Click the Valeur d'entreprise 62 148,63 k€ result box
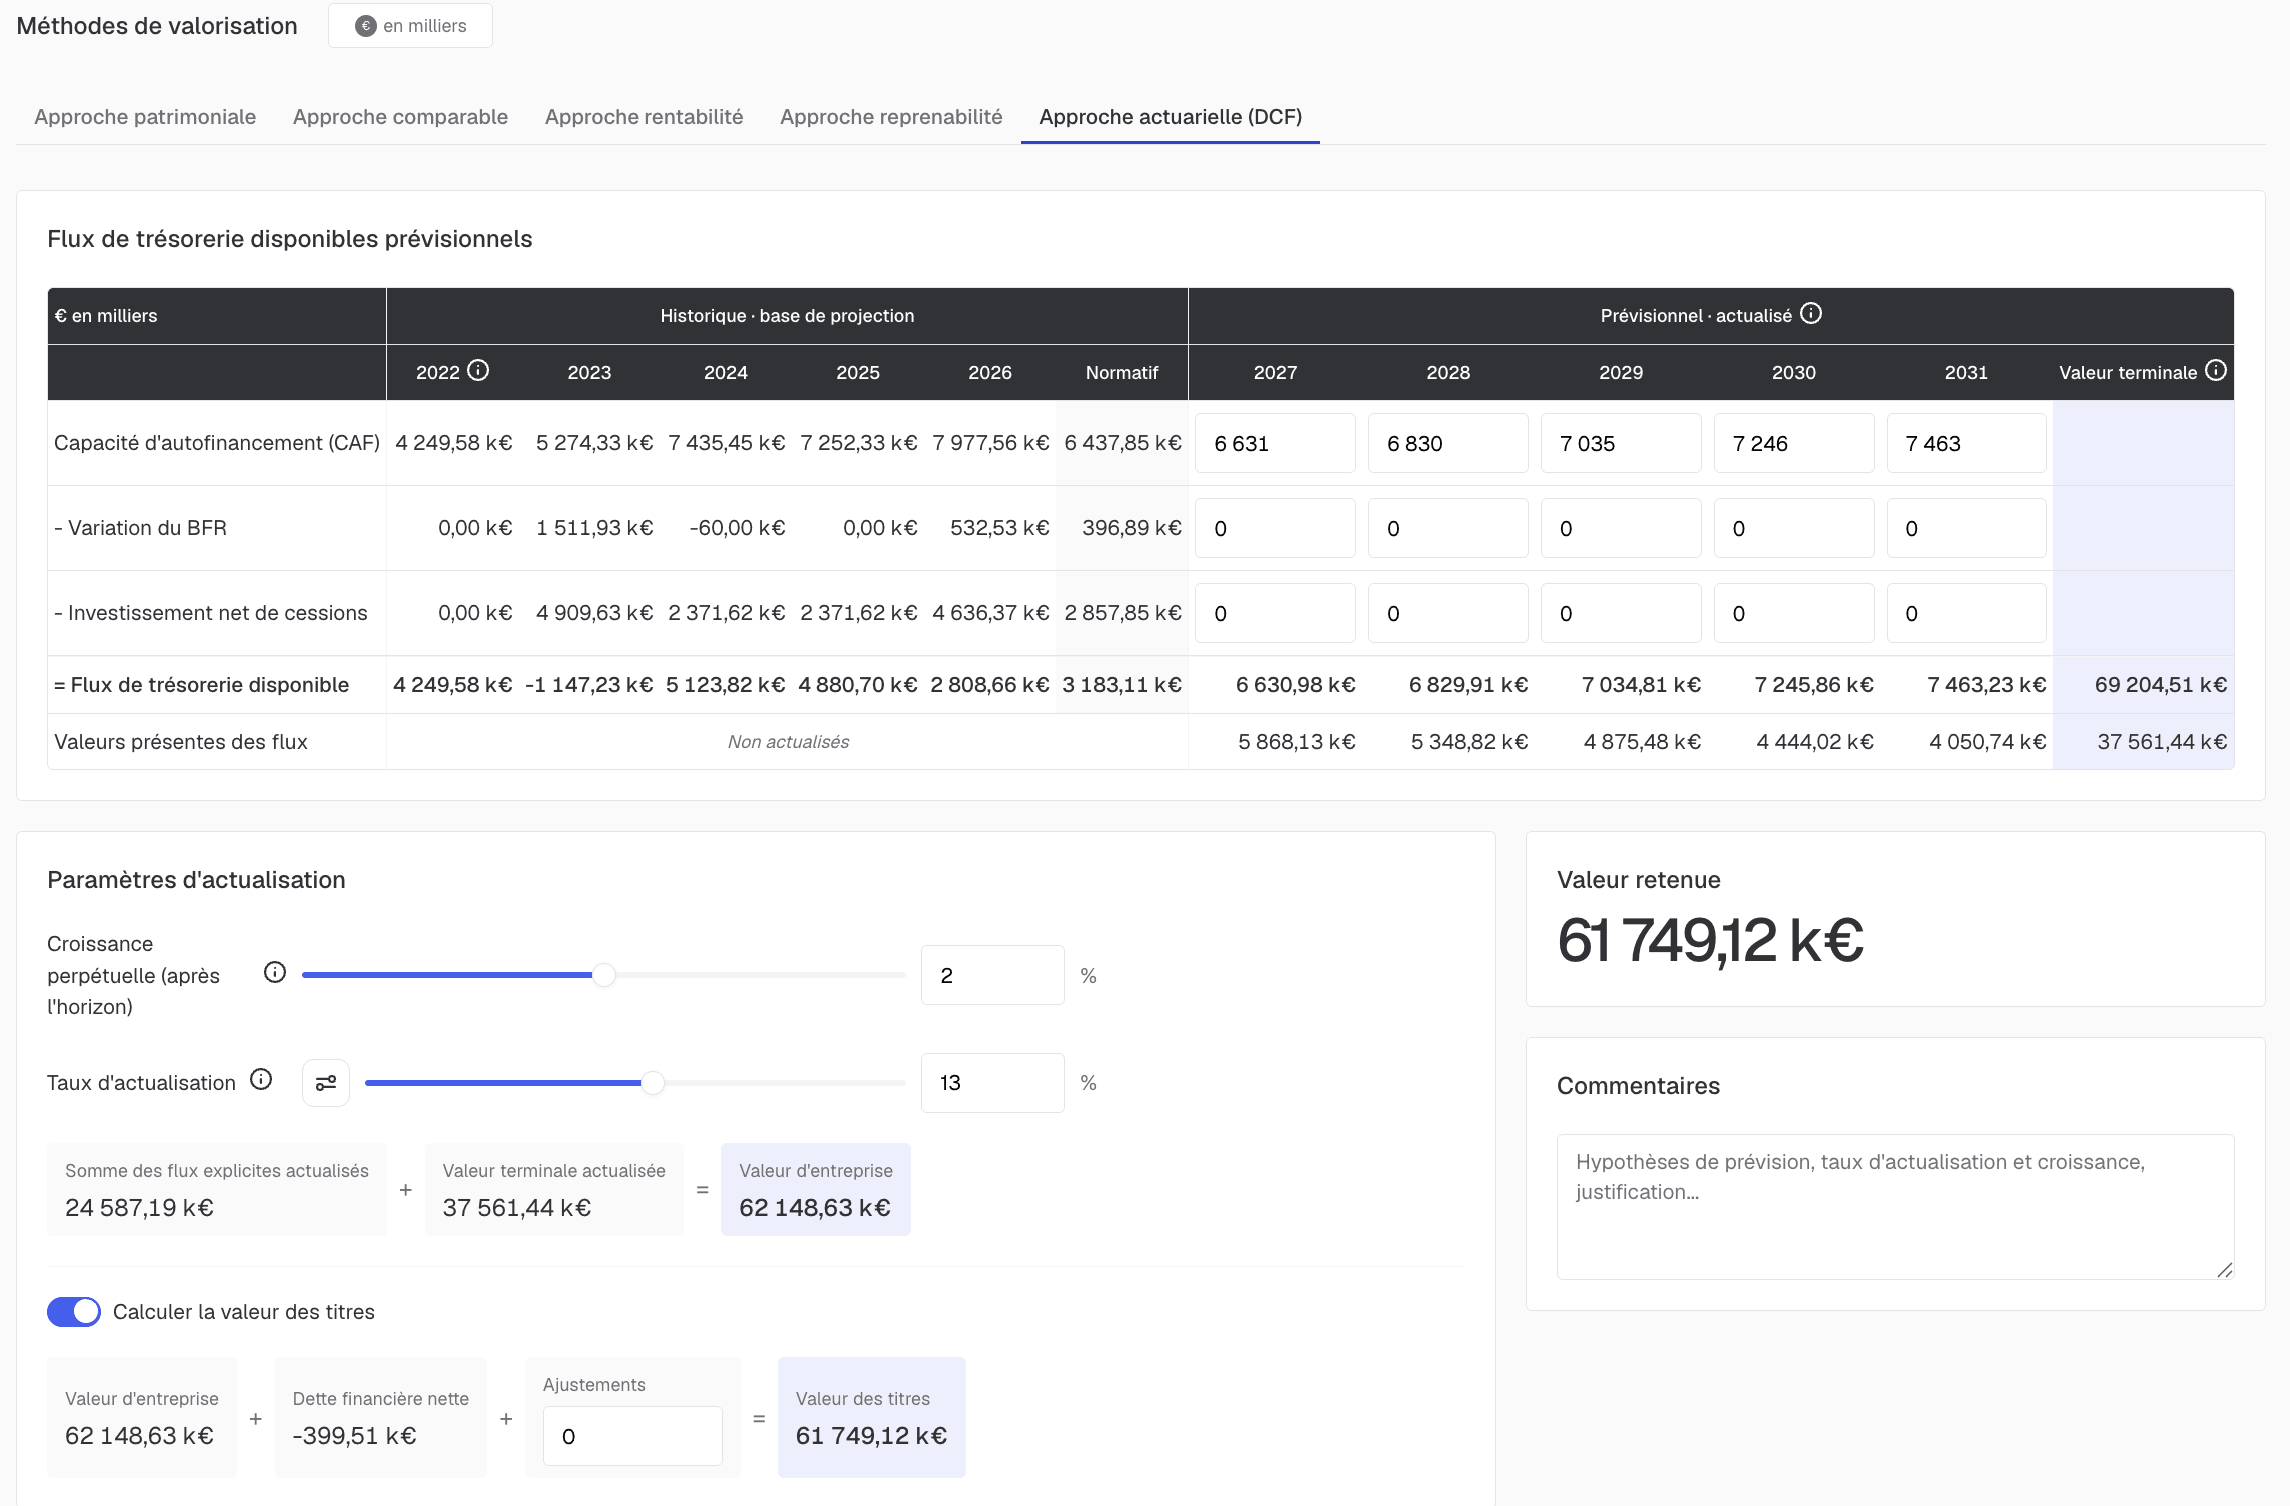Screen dimensions: 2290x1506 [x=815, y=1189]
